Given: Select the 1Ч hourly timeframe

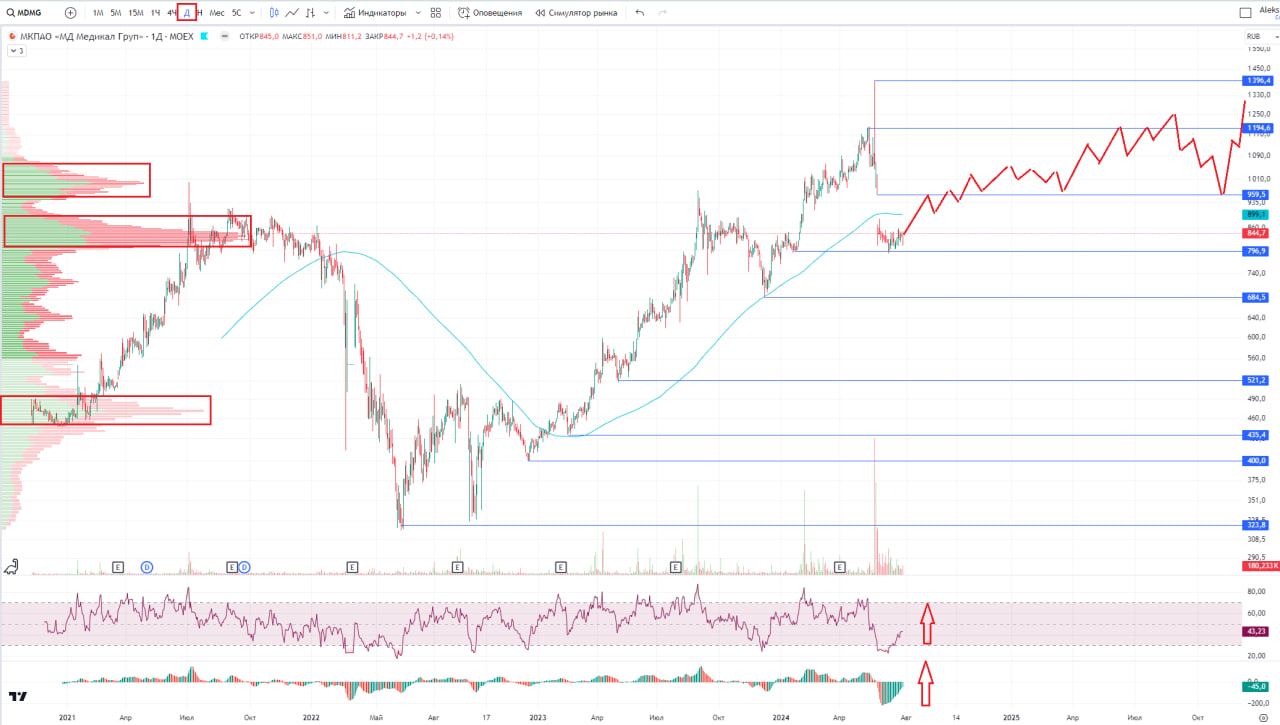Looking at the screenshot, I should pyautogui.click(x=155, y=13).
